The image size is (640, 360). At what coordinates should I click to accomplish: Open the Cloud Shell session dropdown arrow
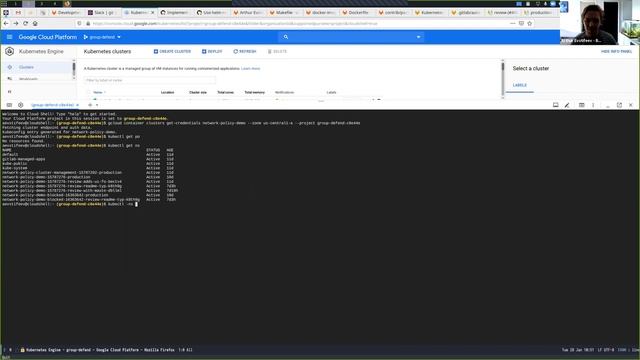97,105
